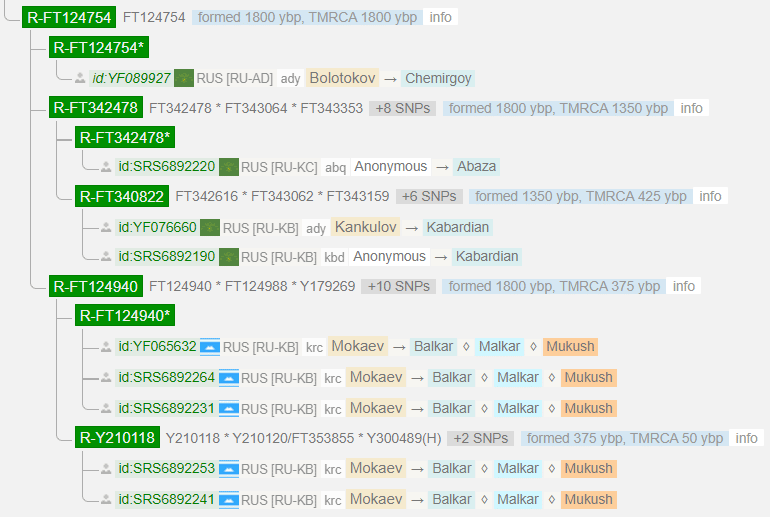The image size is (770, 517).
Task: Open the info link for R-FT124940
Action: point(684,287)
